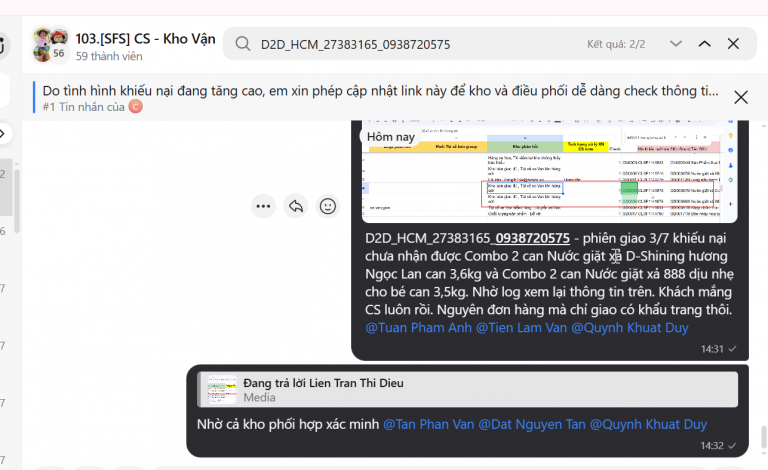Viewport: 768px width, 470px height.
Task: Click phone number 0938720575 link
Action: (x=532, y=238)
